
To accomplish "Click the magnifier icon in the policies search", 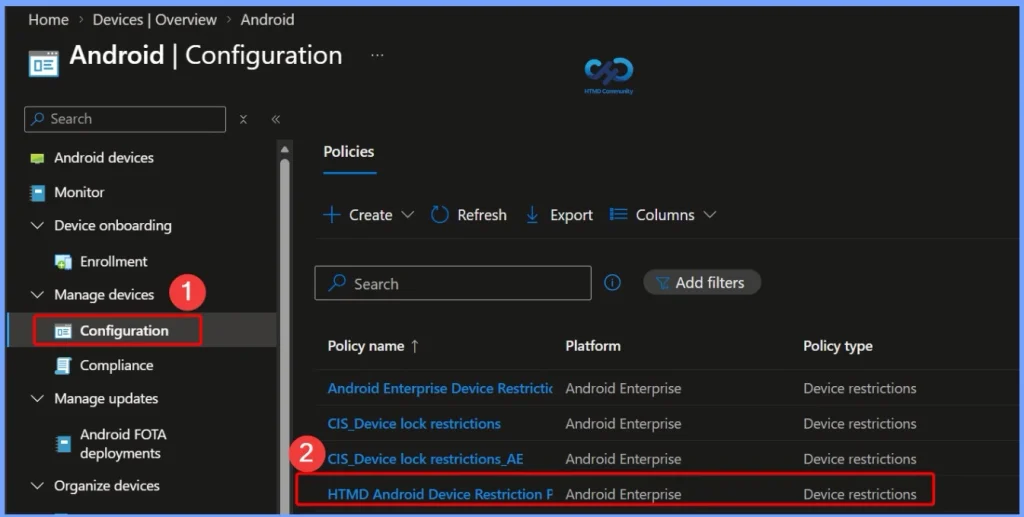I will (337, 283).
